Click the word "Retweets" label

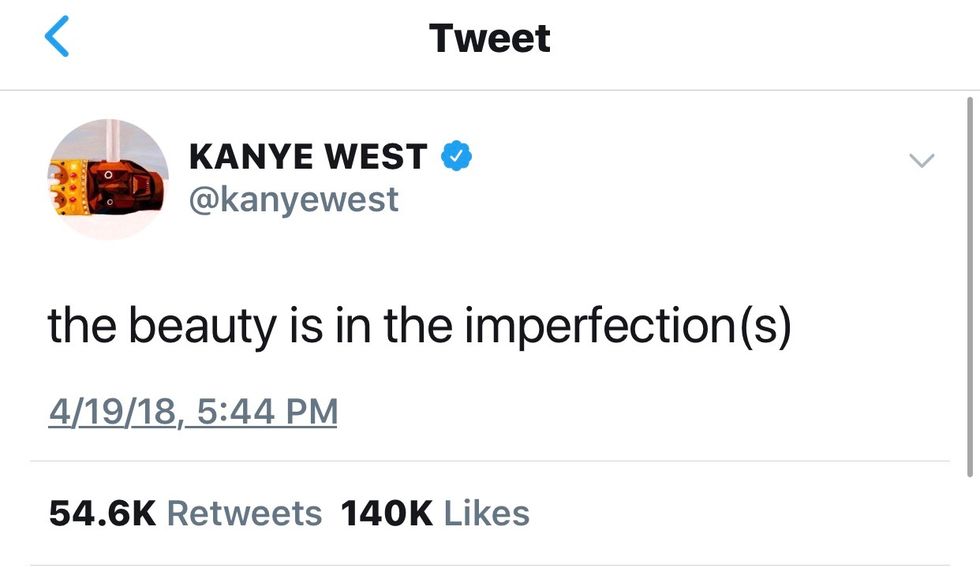[x=244, y=513]
